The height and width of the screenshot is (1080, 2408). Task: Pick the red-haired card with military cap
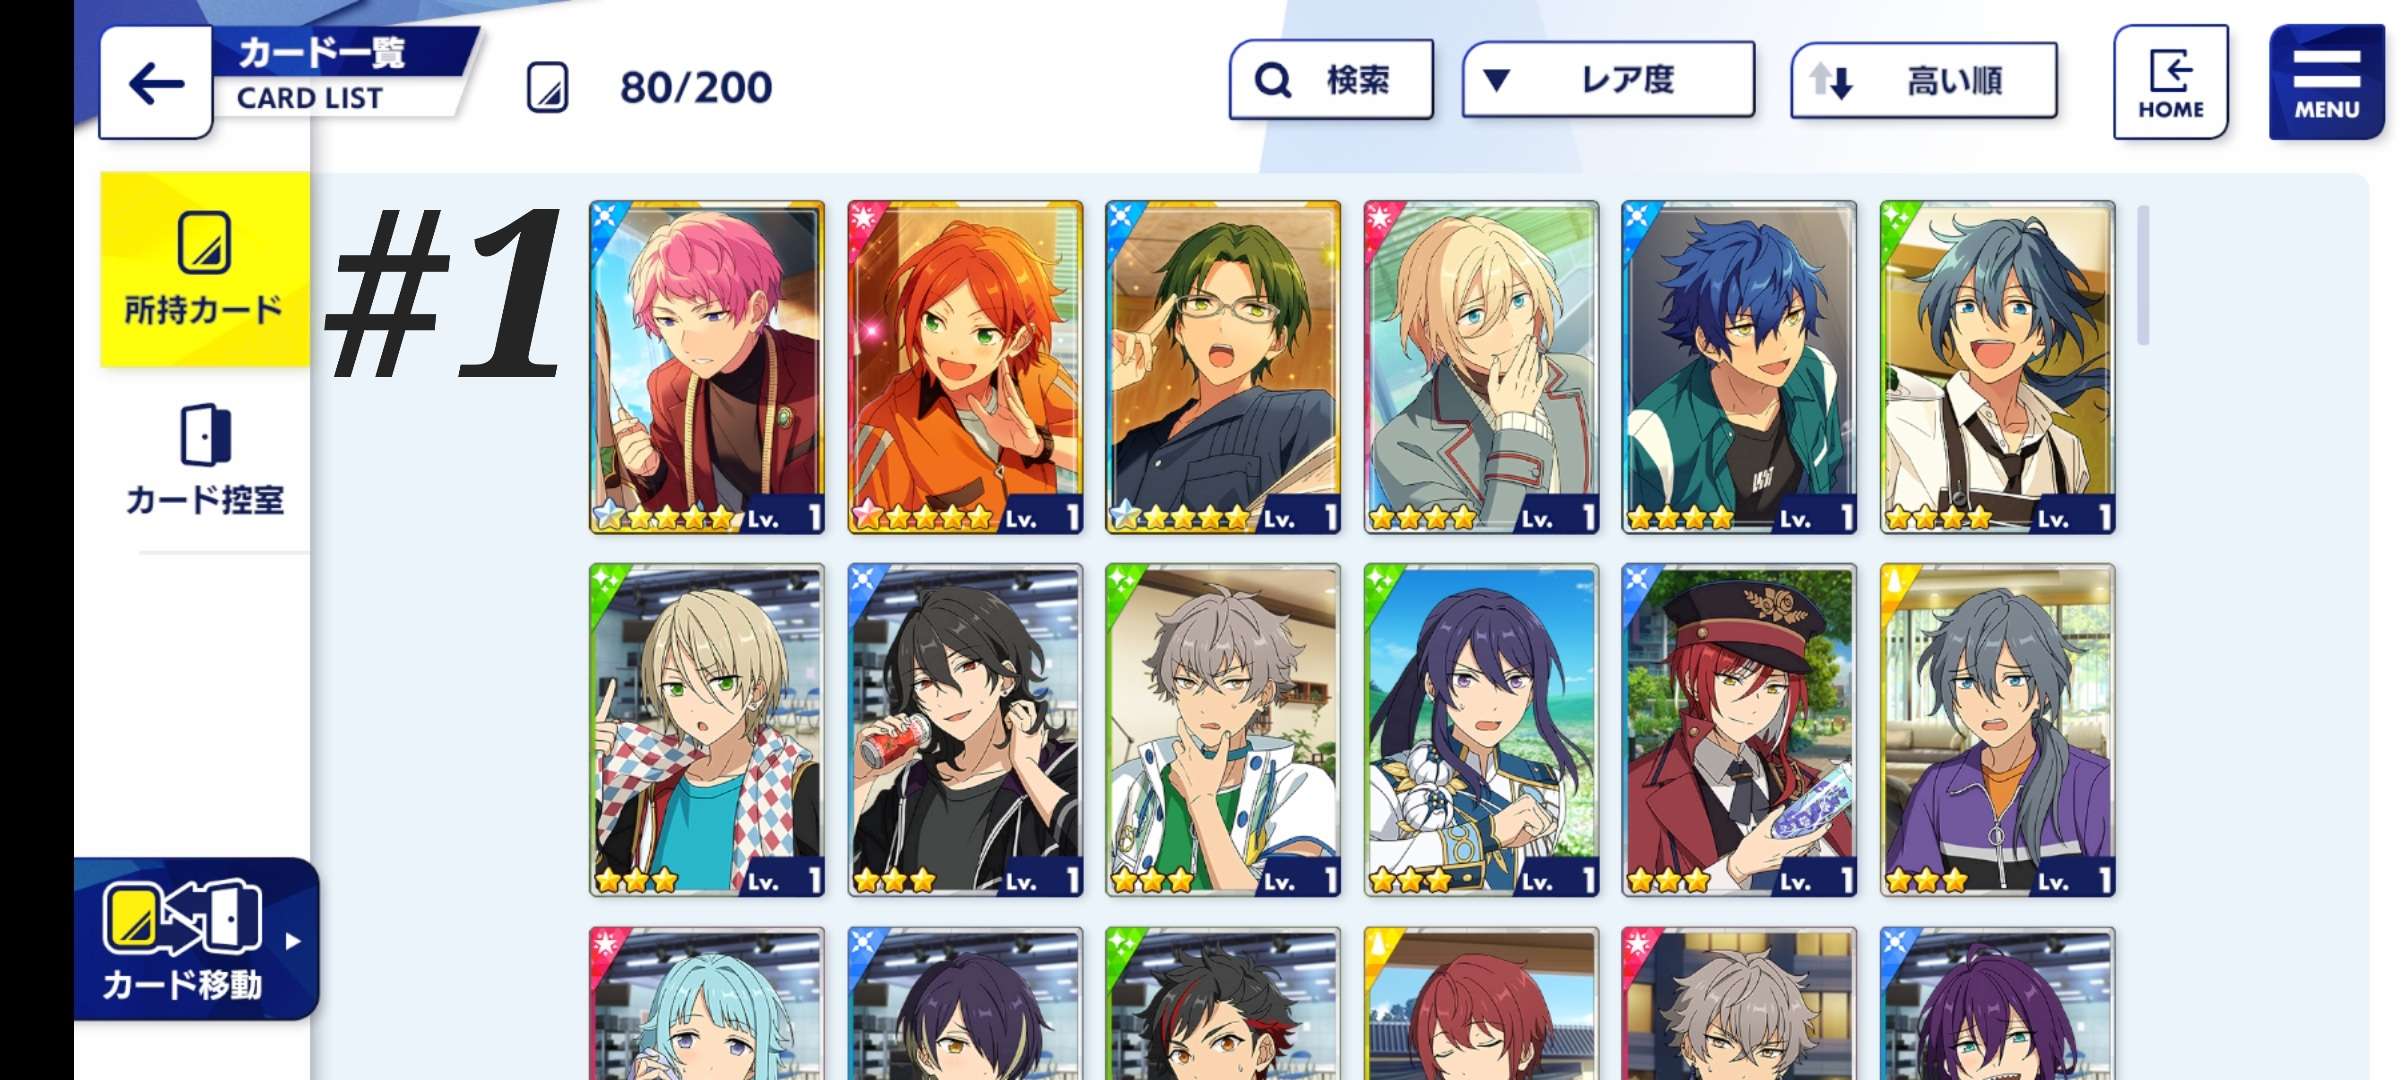1739,730
